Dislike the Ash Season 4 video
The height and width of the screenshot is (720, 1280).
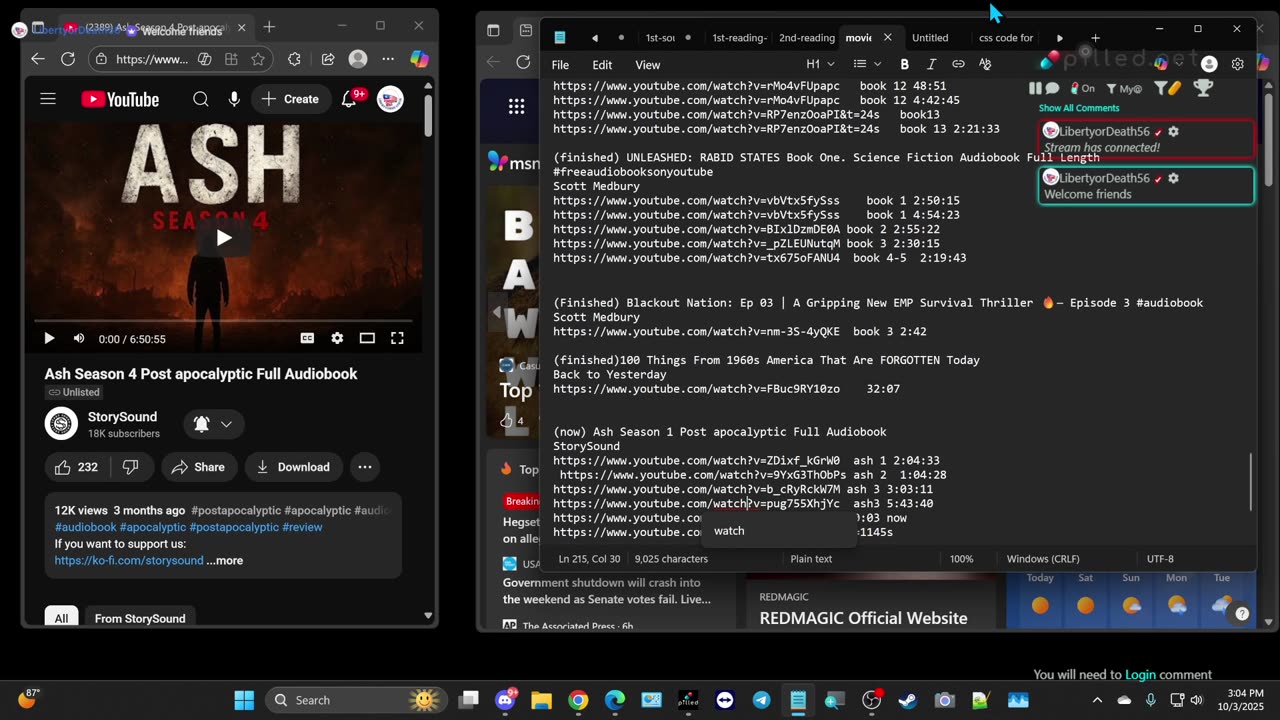pos(130,467)
